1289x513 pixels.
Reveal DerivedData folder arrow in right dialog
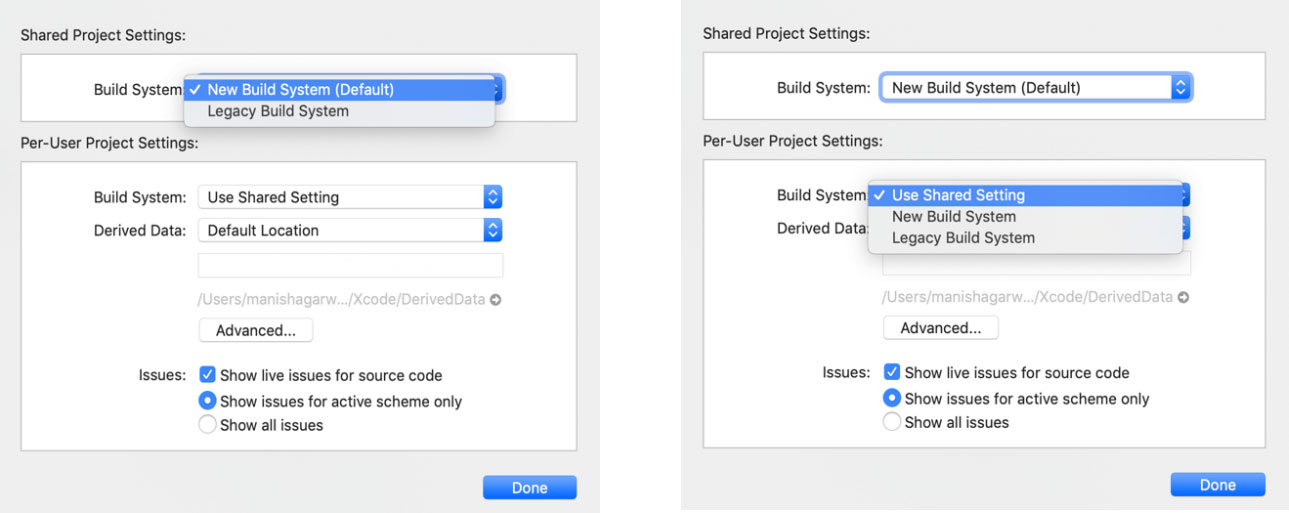[1184, 298]
